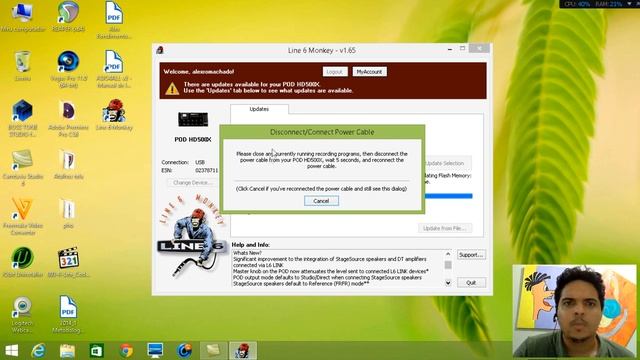Screen dimensions: 640x360
Task: Select the Line 6 Monkey desktop shortcut
Action: (114, 115)
